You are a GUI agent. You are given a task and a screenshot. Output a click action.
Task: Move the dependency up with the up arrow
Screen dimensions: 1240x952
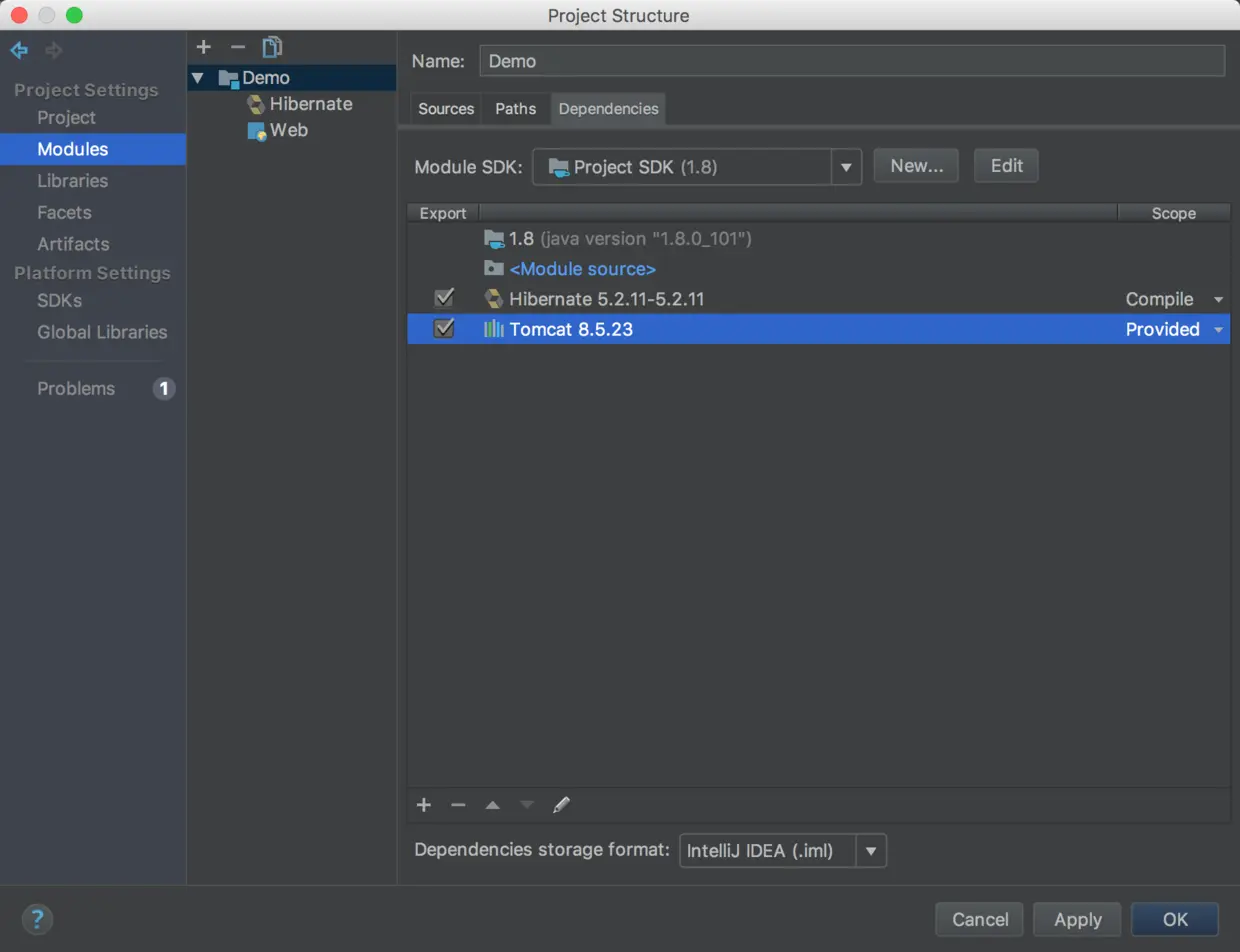point(492,805)
